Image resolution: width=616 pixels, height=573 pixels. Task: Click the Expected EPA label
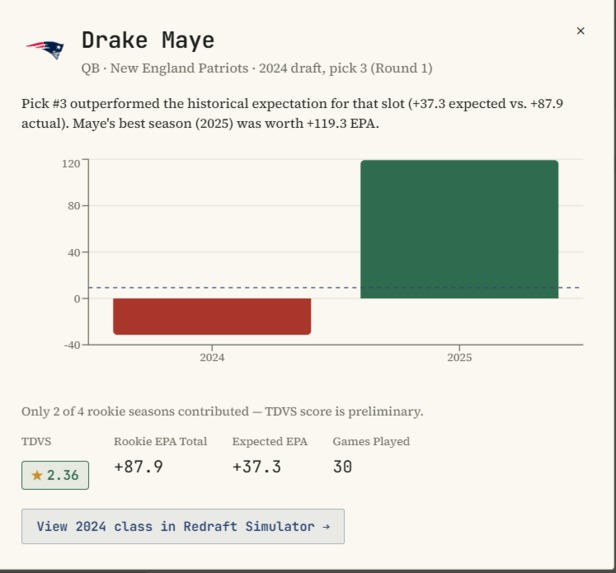[x=270, y=441]
